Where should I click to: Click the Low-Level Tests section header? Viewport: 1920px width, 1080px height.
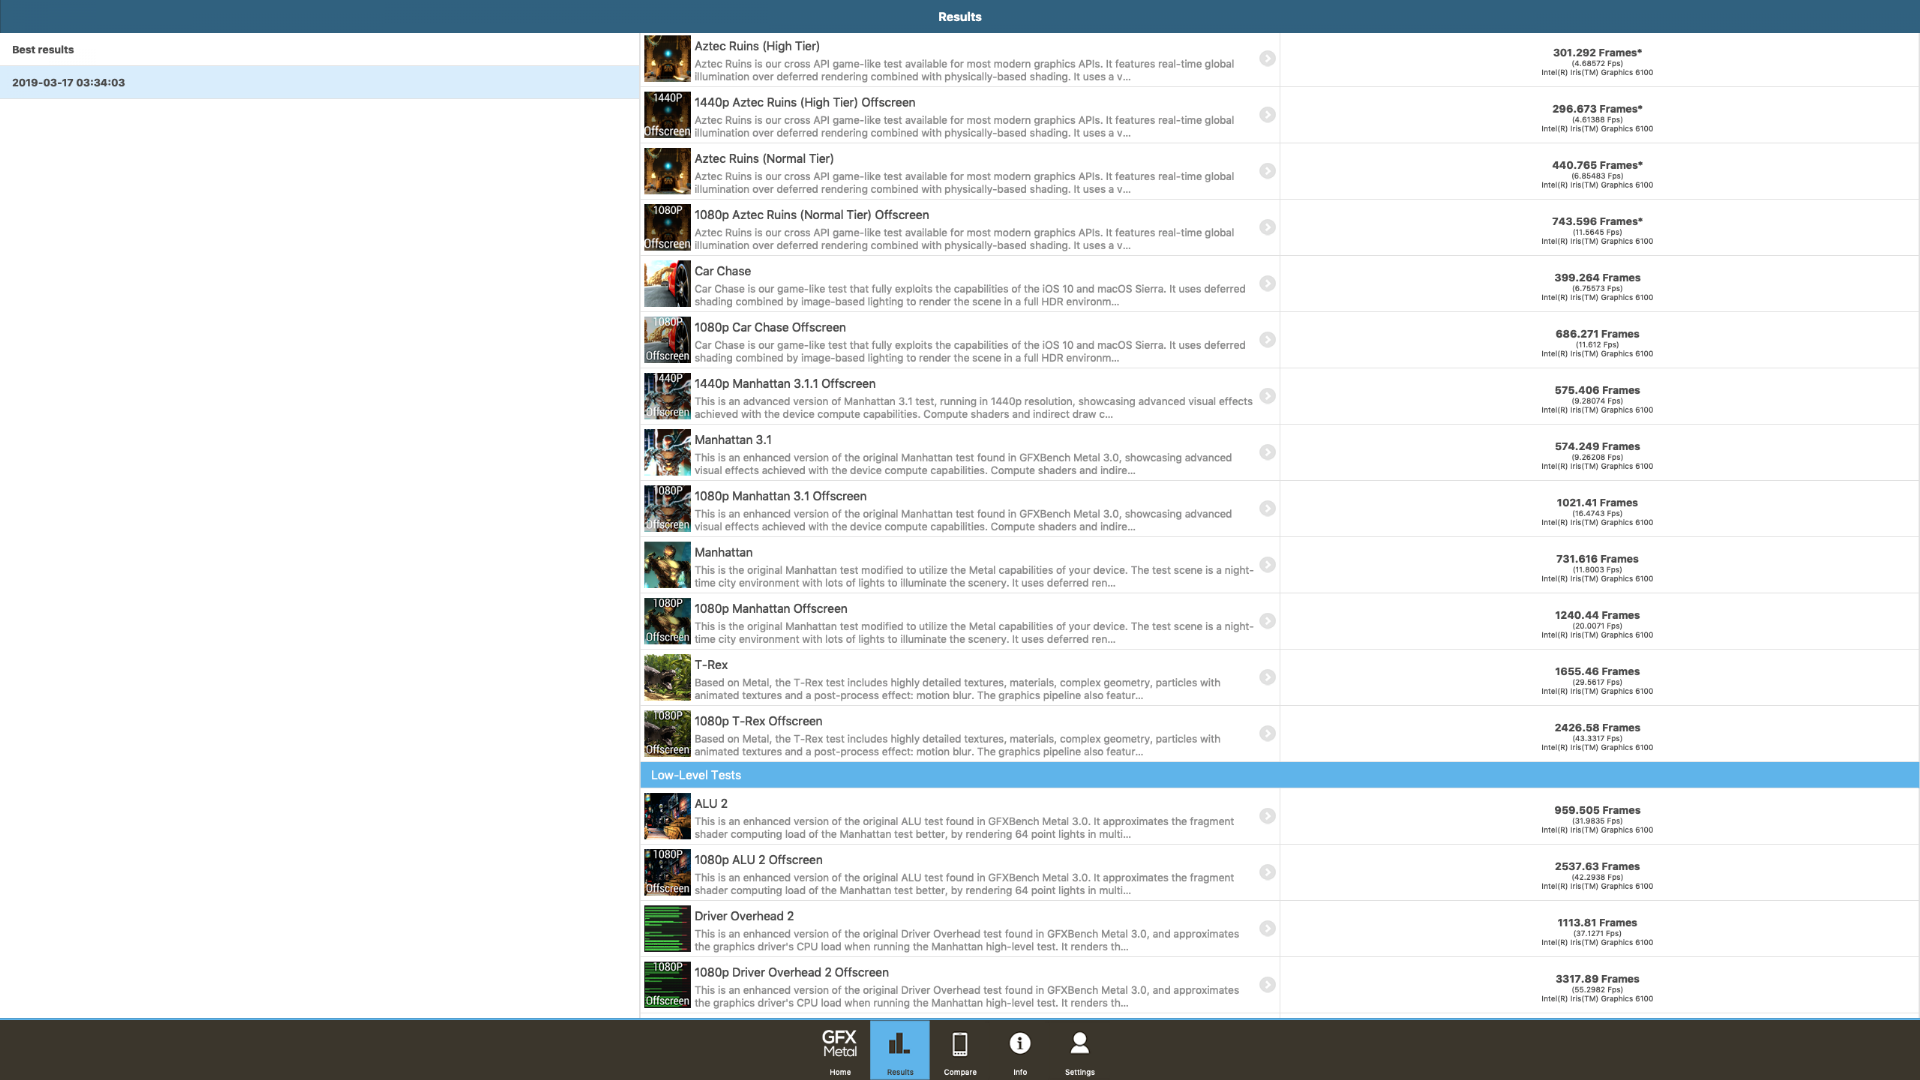coord(696,775)
